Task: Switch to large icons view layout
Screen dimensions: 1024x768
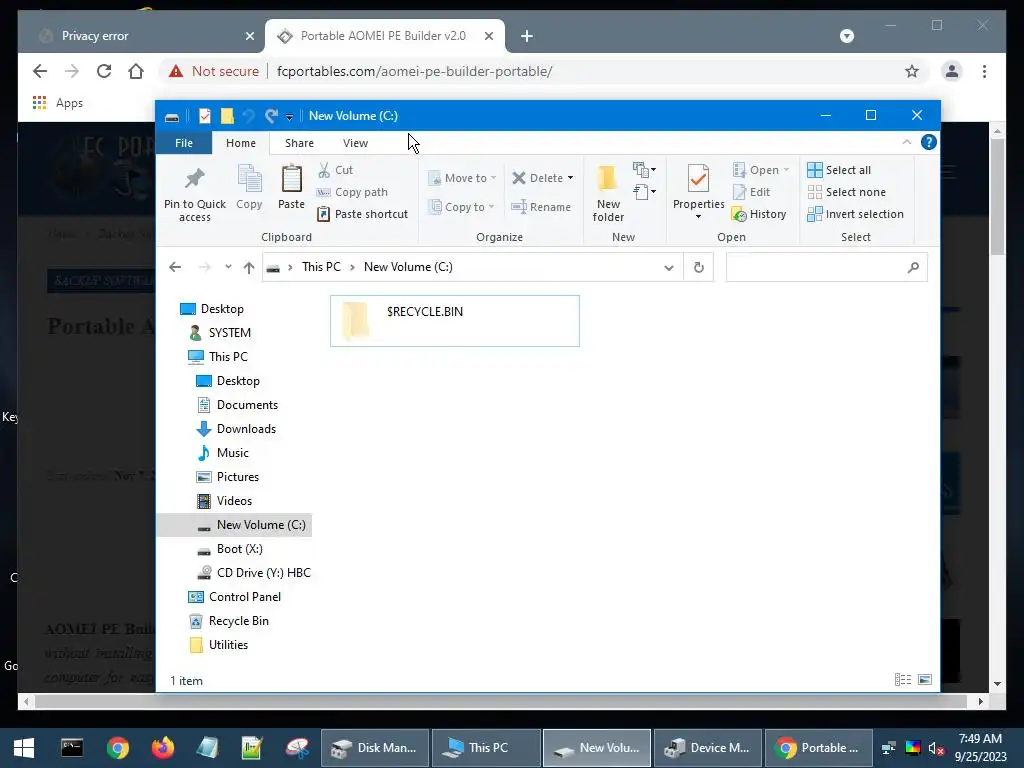Action: point(925,680)
